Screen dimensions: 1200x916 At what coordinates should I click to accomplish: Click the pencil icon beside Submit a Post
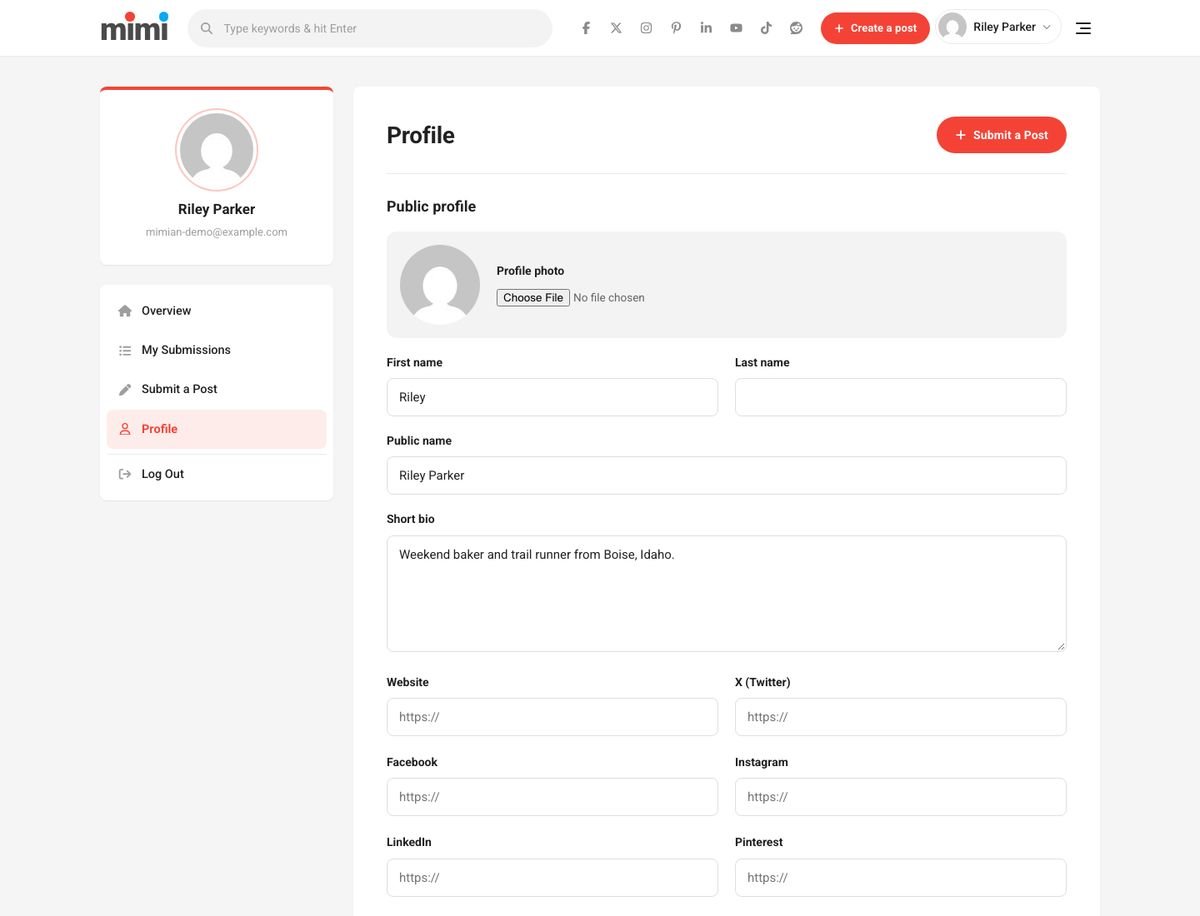pos(125,389)
